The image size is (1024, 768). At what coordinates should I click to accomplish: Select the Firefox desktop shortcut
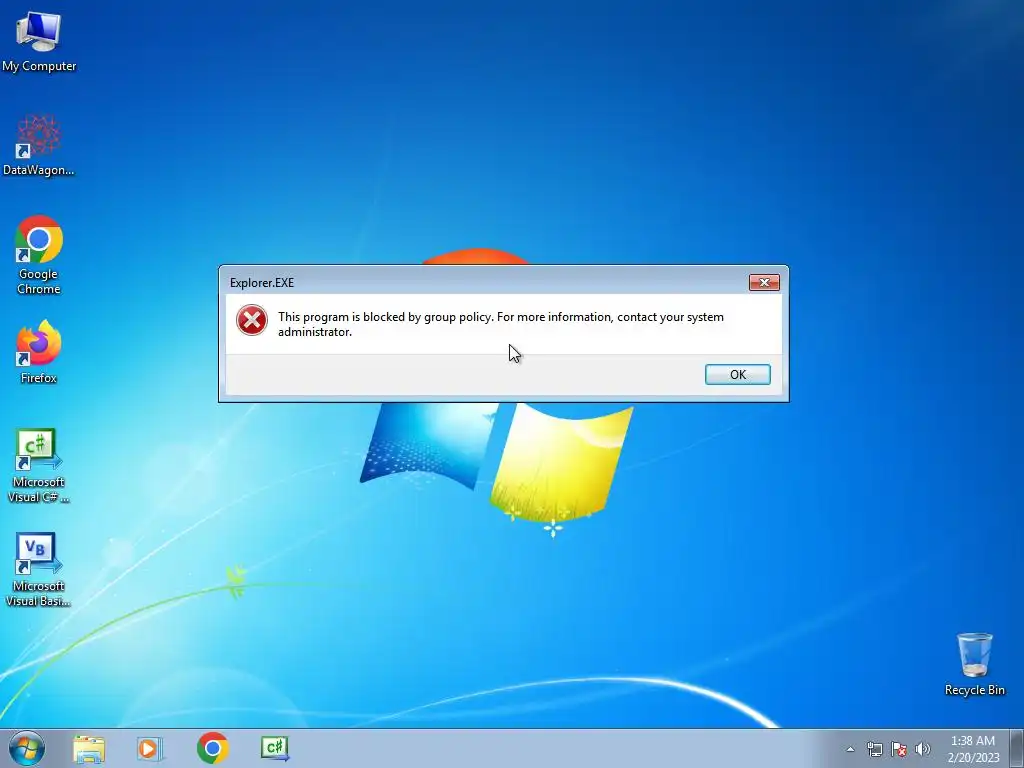point(39,351)
